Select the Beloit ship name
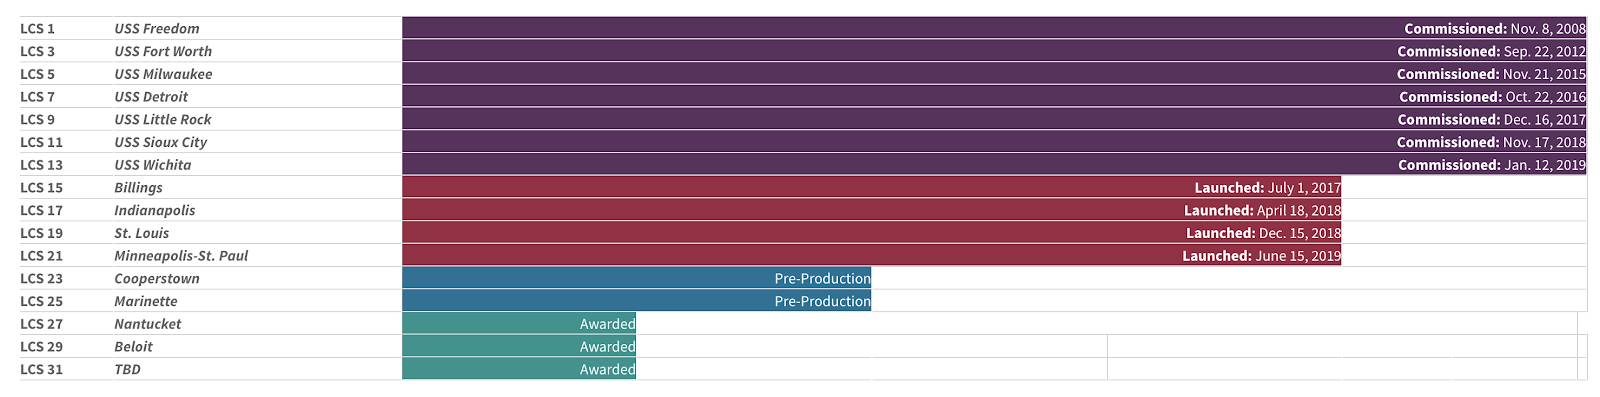 point(134,346)
